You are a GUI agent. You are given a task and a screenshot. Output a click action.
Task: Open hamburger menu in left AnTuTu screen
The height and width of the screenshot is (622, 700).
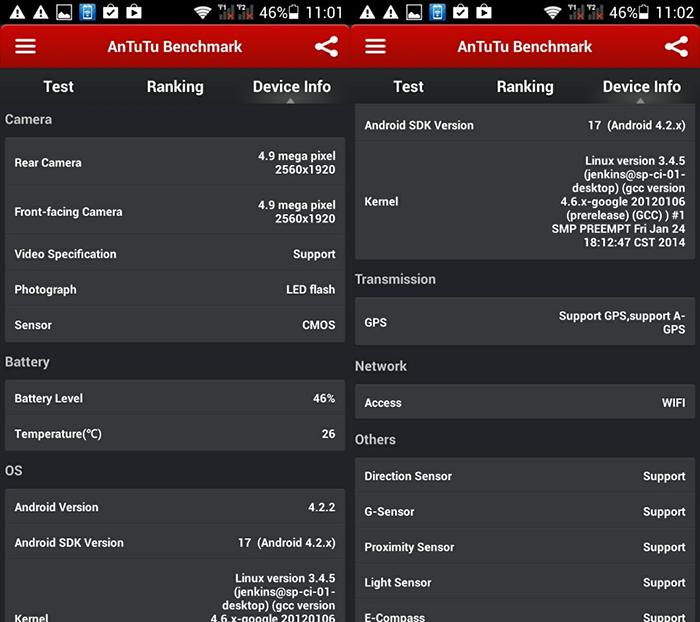pyautogui.click(x=25, y=46)
